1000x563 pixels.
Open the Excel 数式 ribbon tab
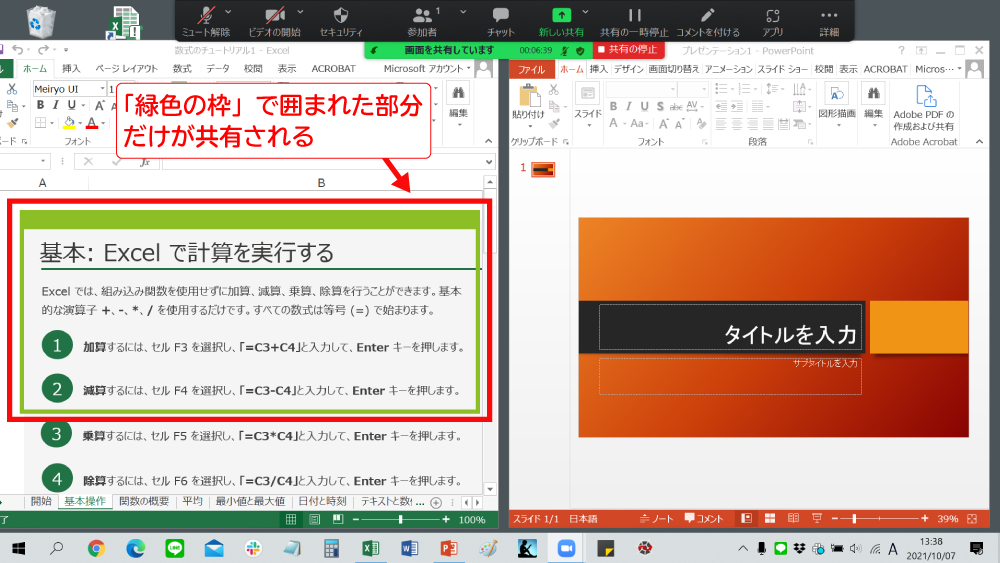tap(182, 69)
